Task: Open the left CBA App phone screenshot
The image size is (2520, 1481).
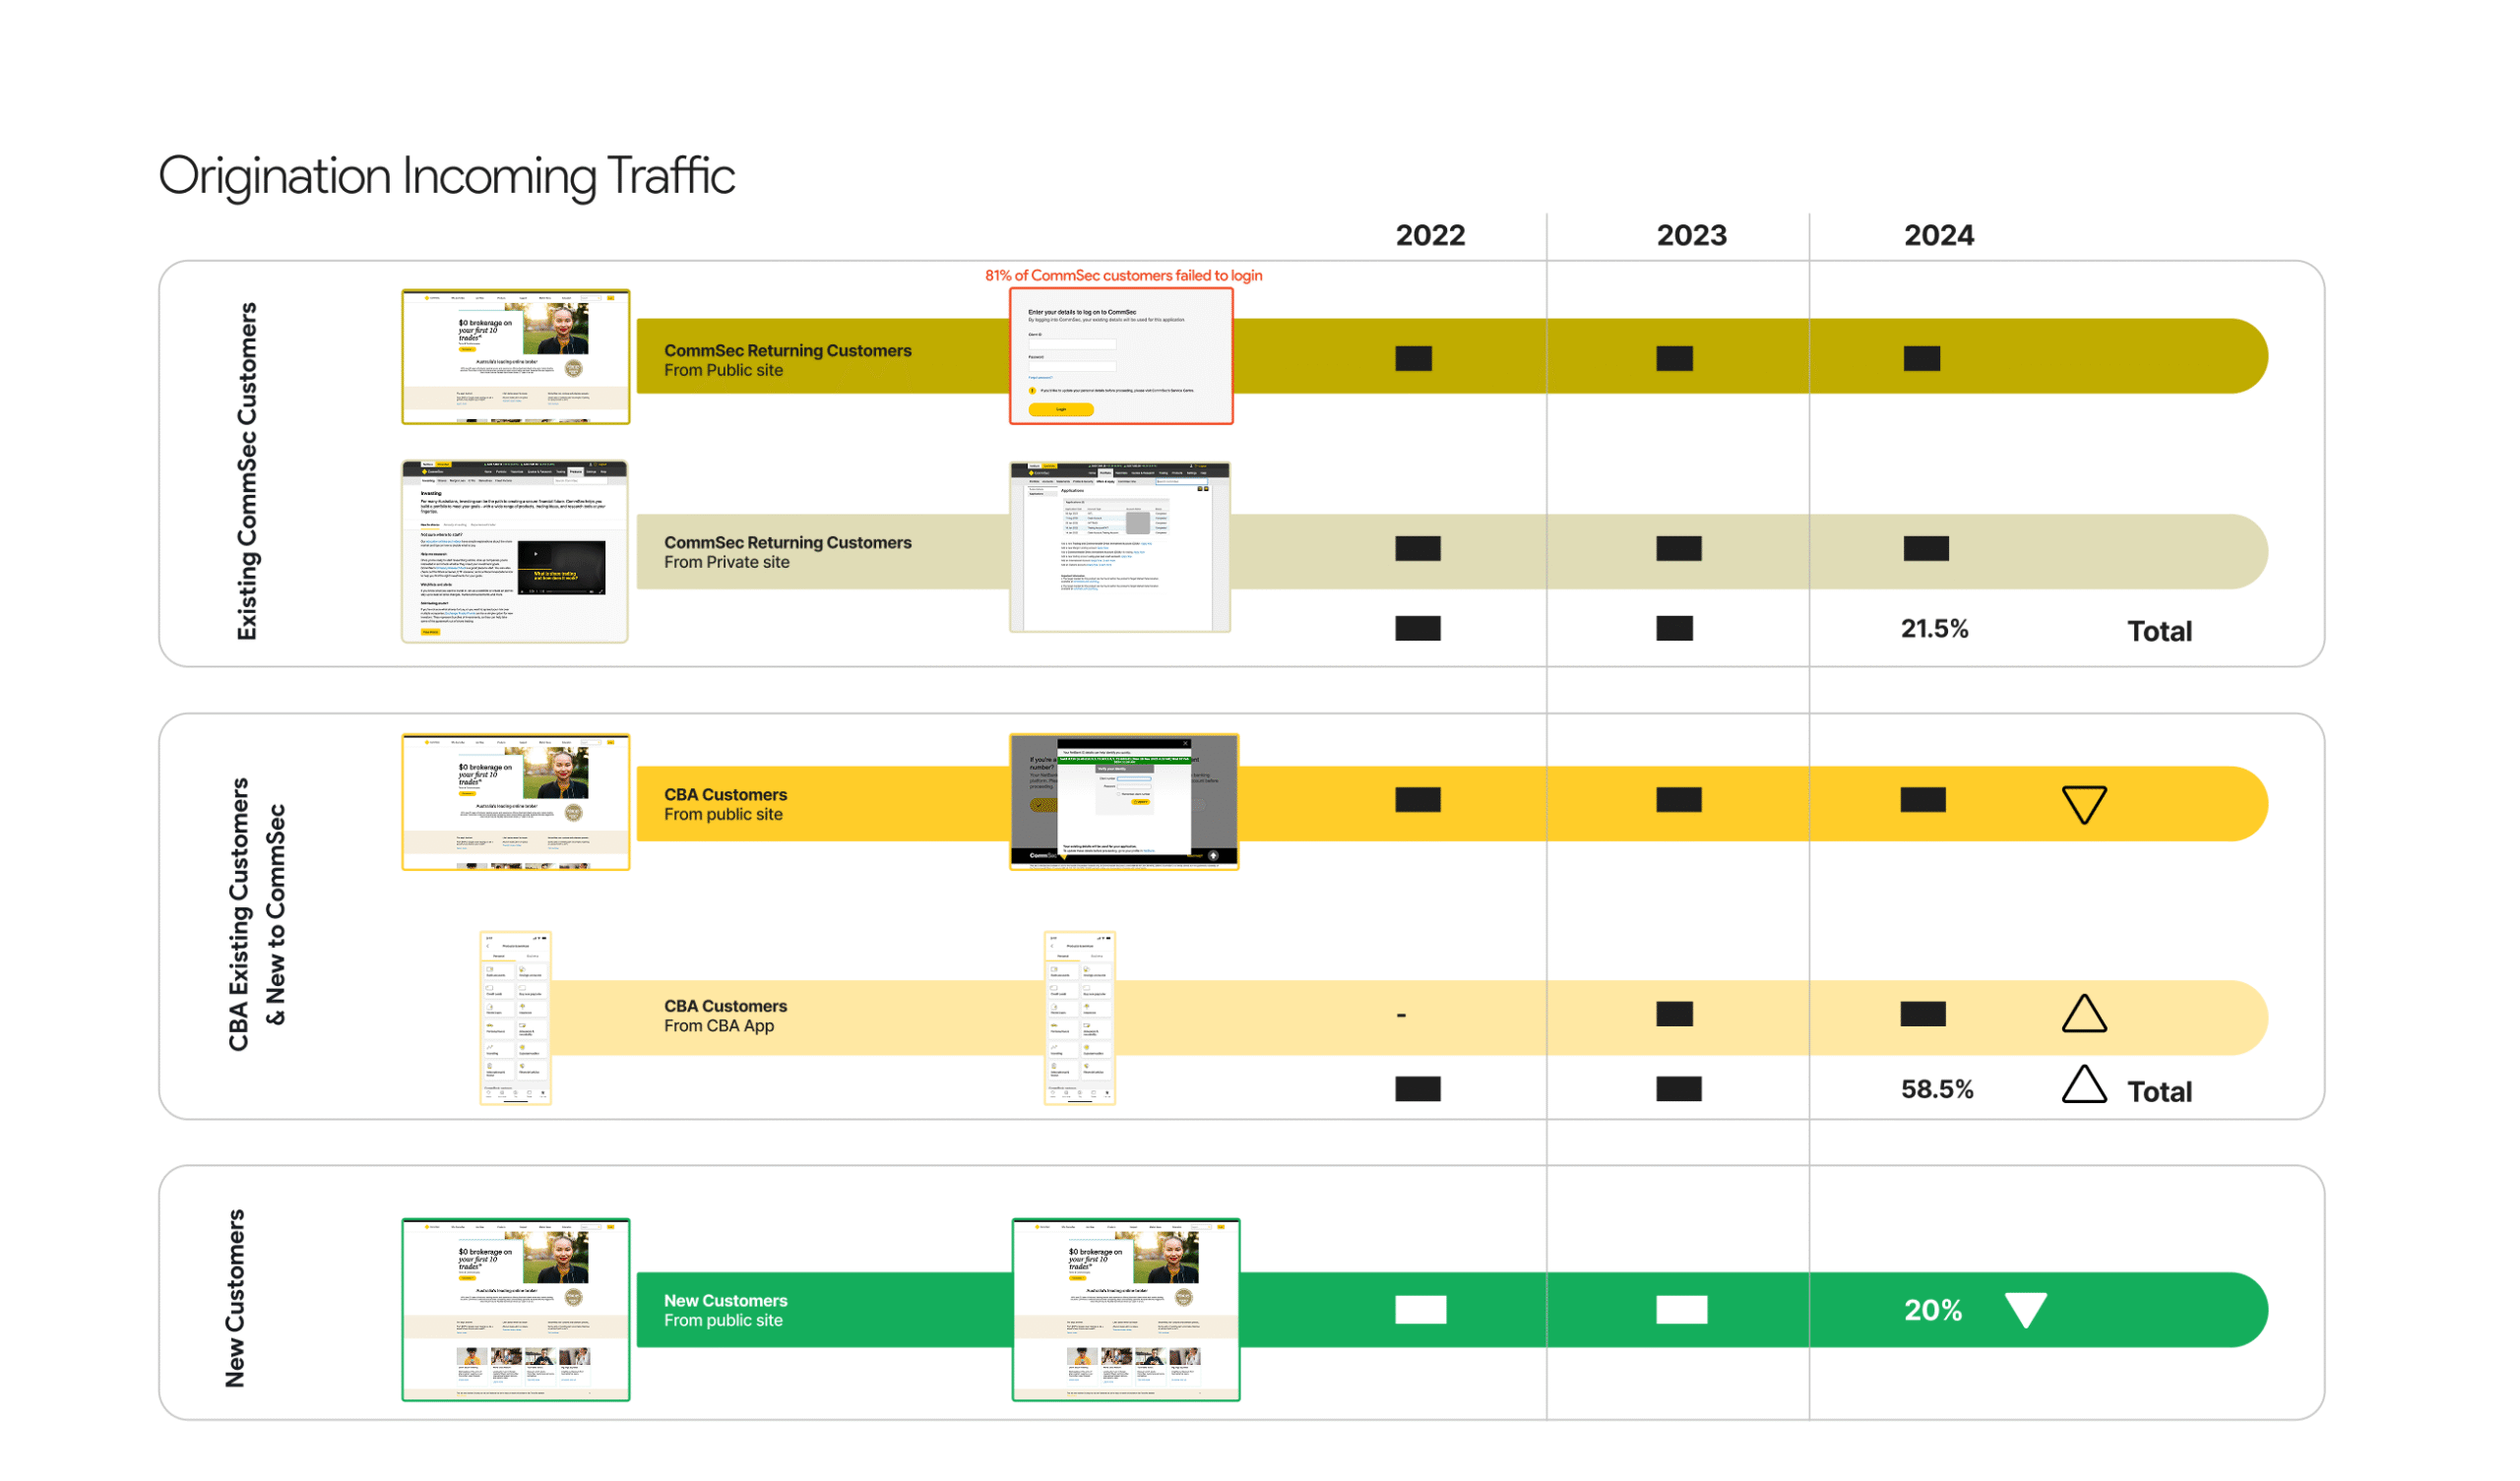Action: tap(515, 1018)
